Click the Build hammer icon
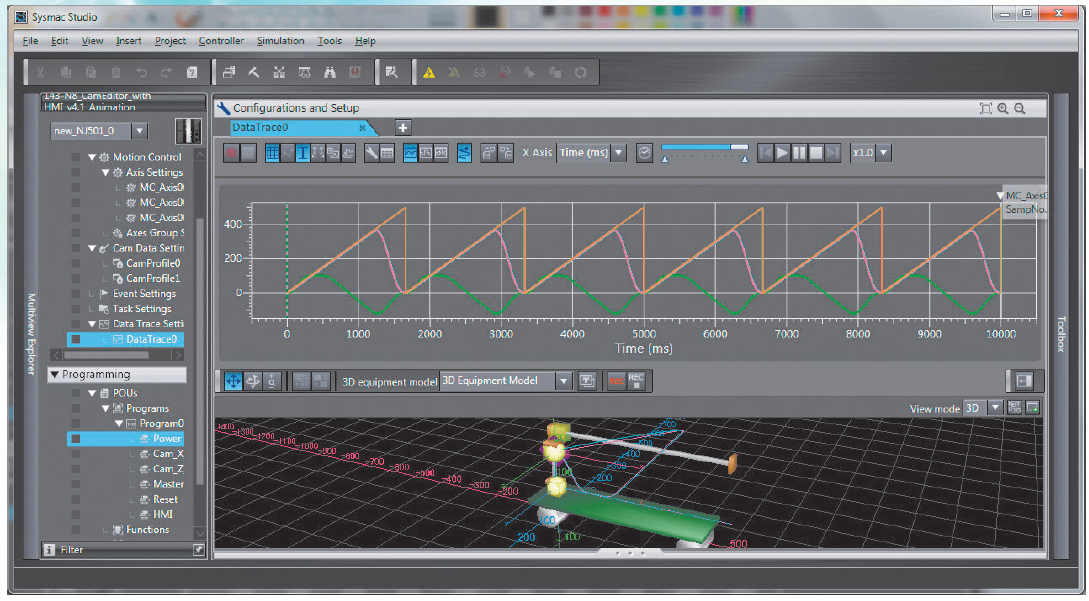The height and width of the screenshot is (601, 1089). 253,72
